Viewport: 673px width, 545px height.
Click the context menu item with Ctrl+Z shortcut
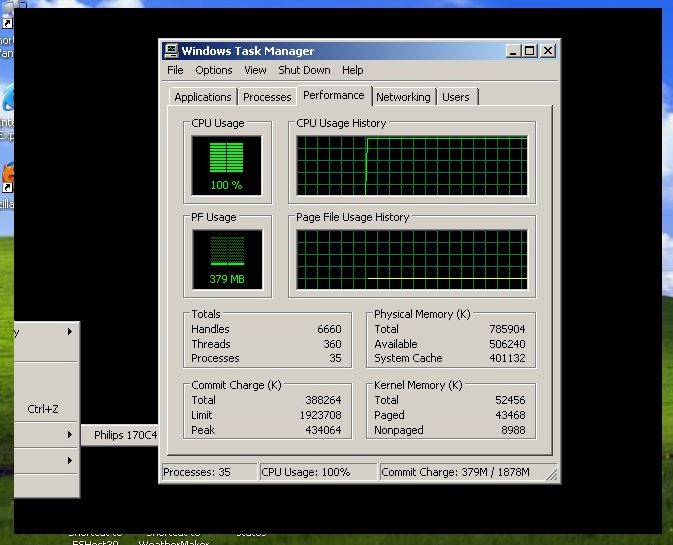45,409
